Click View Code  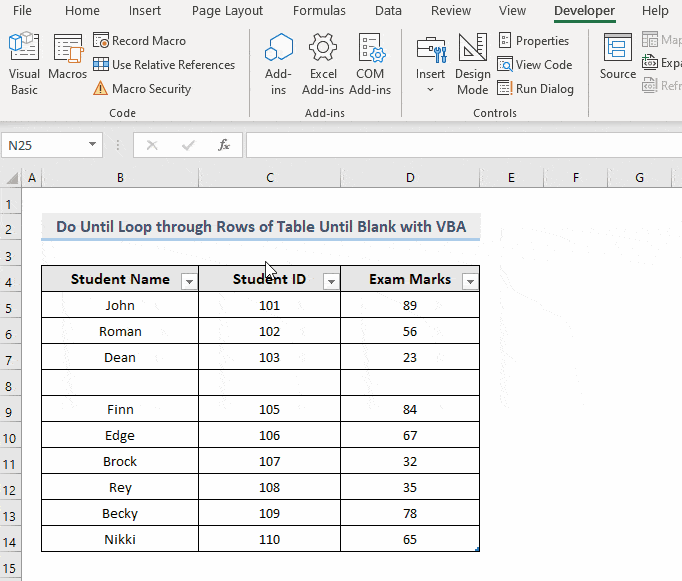tap(535, 65)
